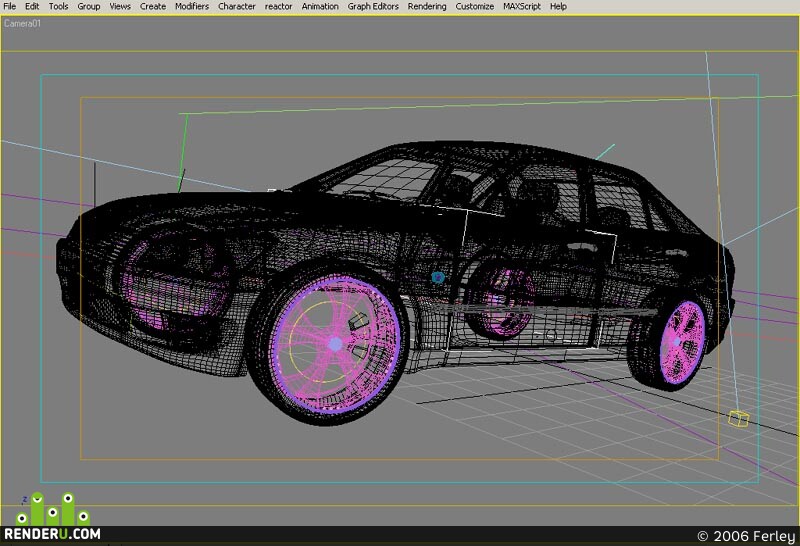Open the MAXScript menu
The image size is (800, 546).
521,6
